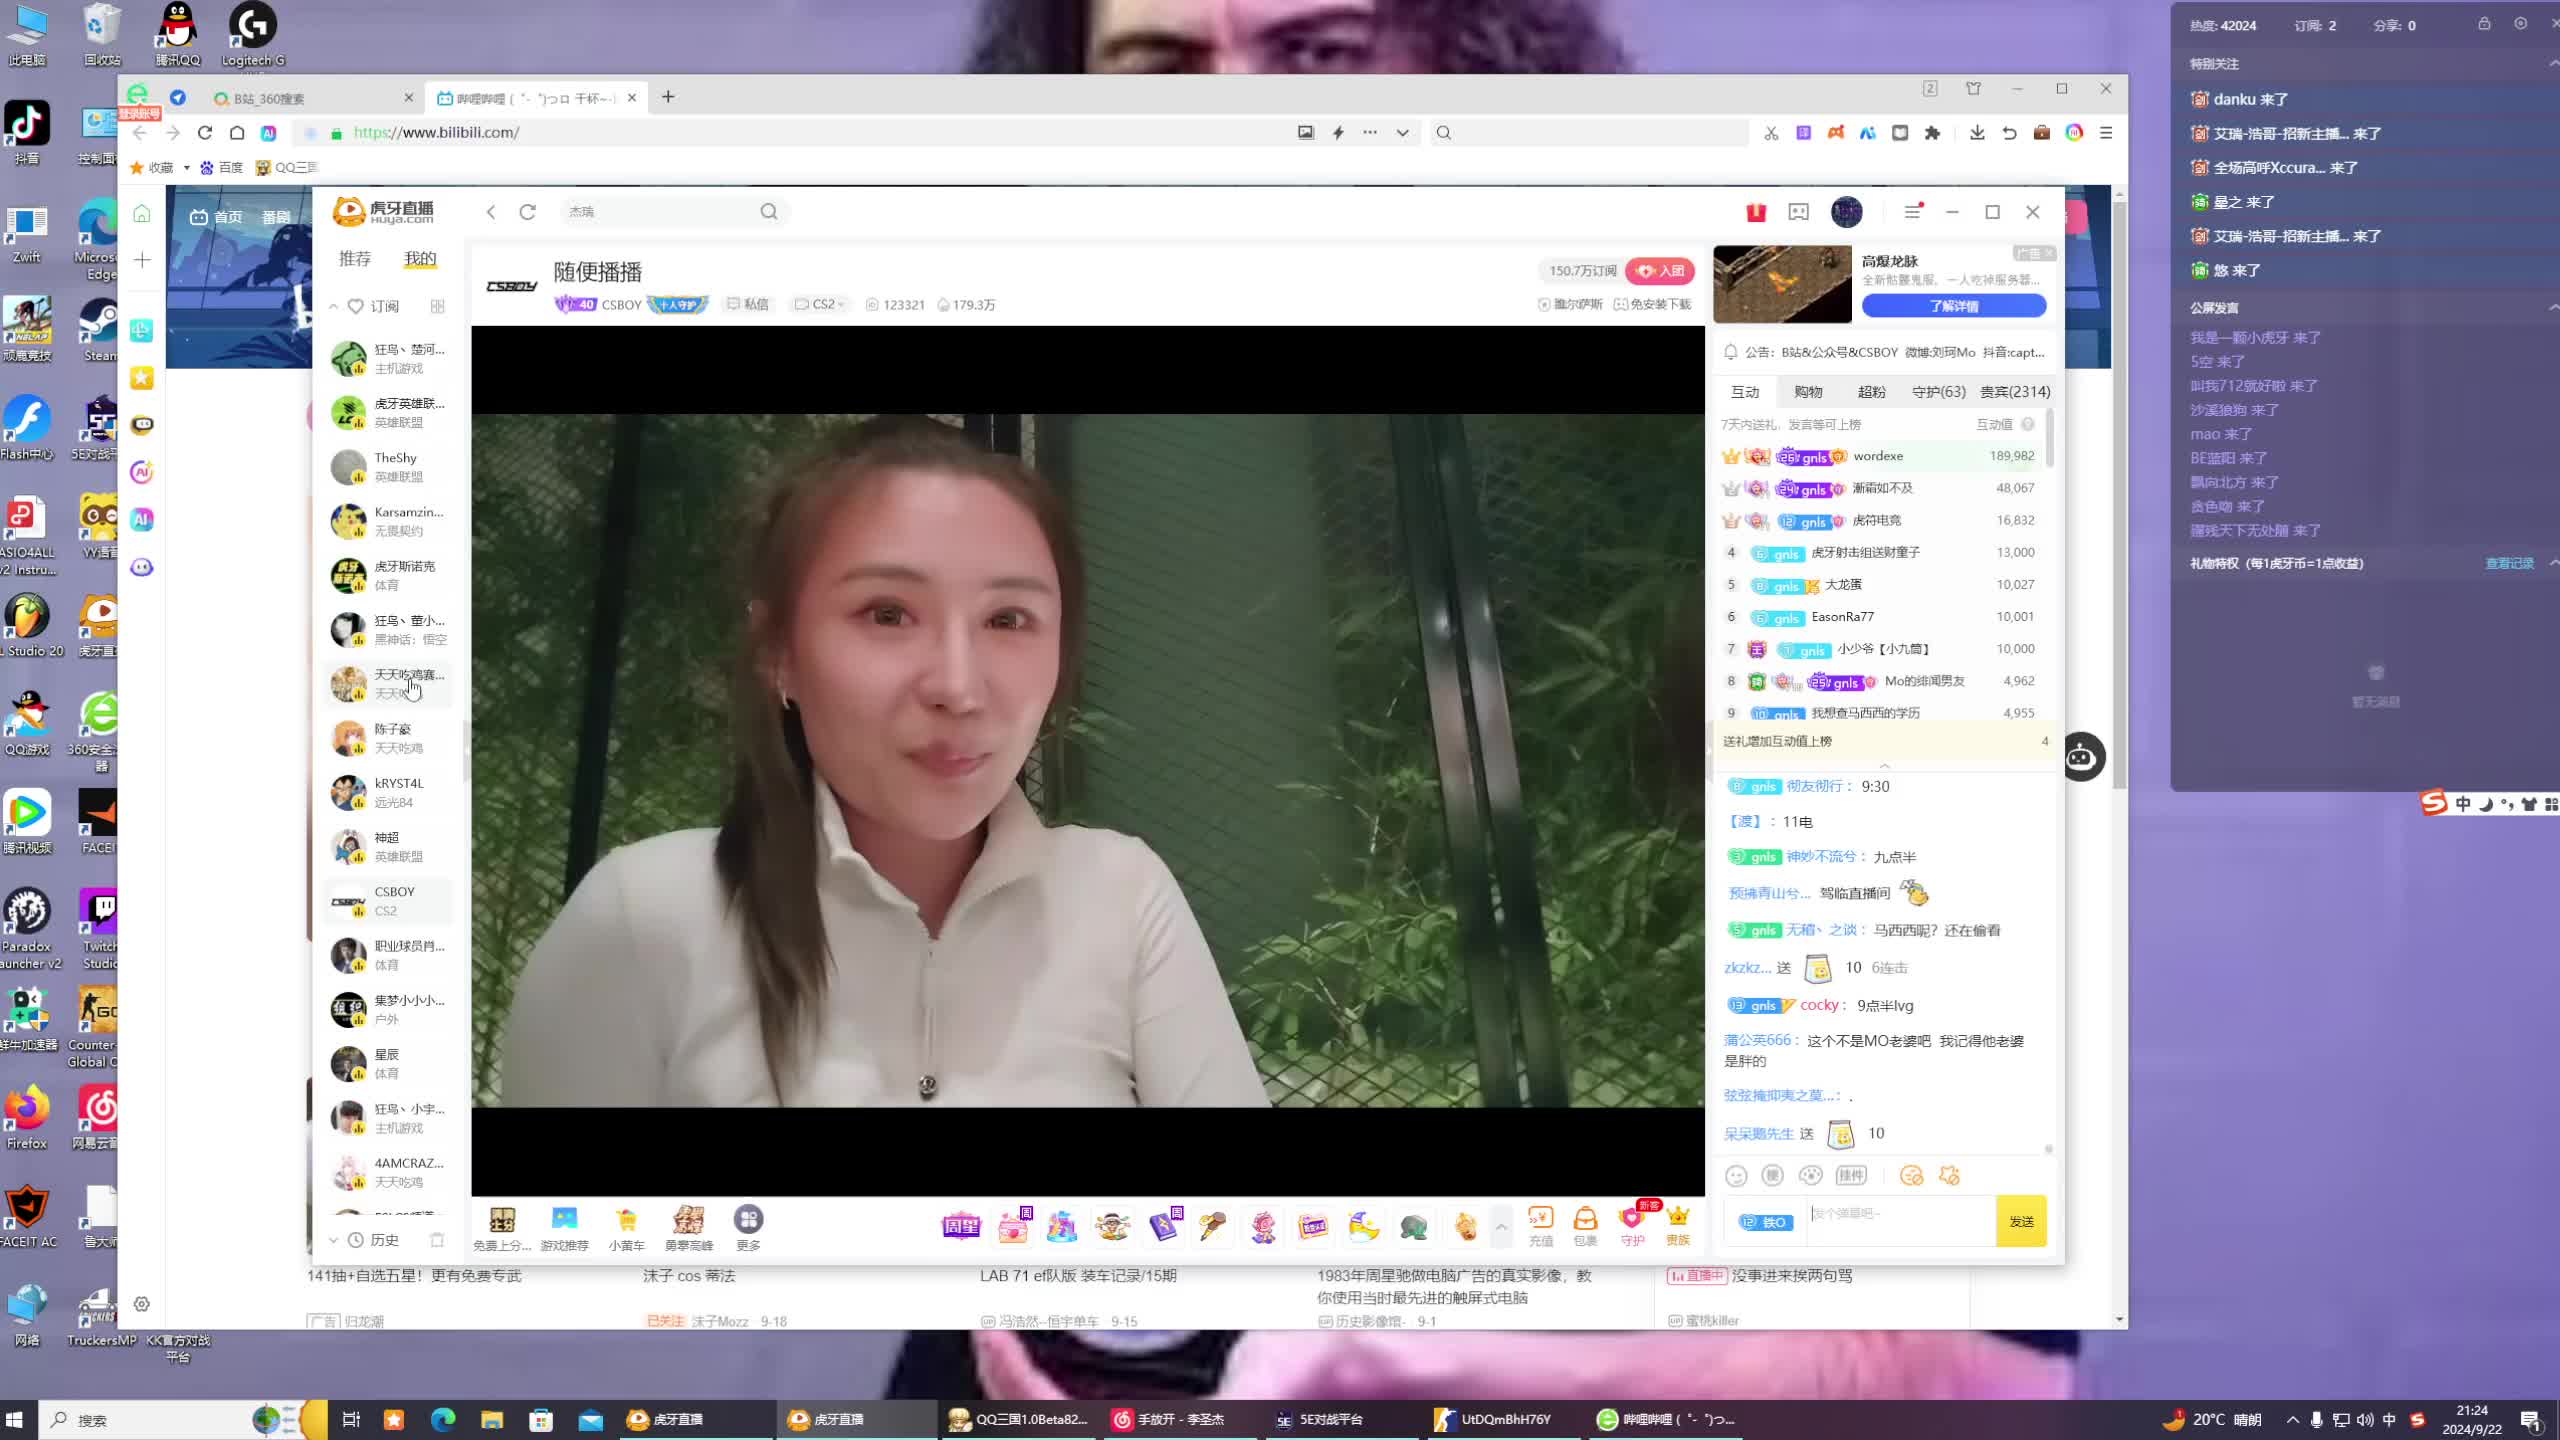
Task: Refresh the Huya page
Action: click(x=528, y=212)
